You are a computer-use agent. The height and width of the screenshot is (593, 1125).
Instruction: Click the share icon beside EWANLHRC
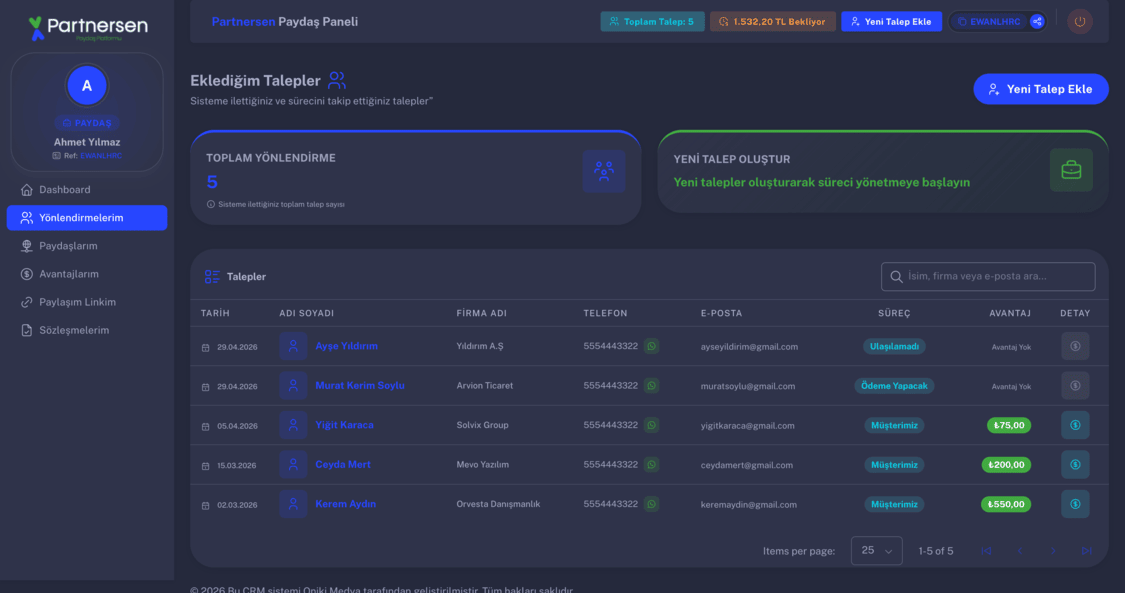pyautogui.click(x=1037, y=22)
